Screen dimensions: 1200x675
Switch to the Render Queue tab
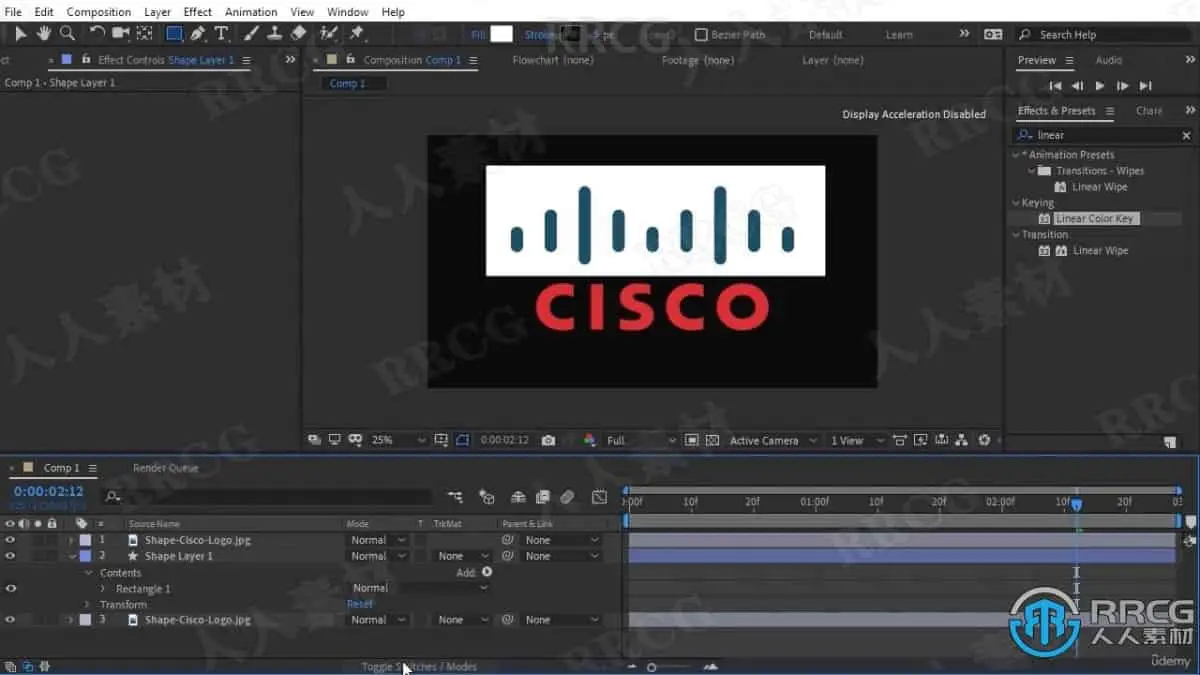pyautogui.click(x=166, y=468)
